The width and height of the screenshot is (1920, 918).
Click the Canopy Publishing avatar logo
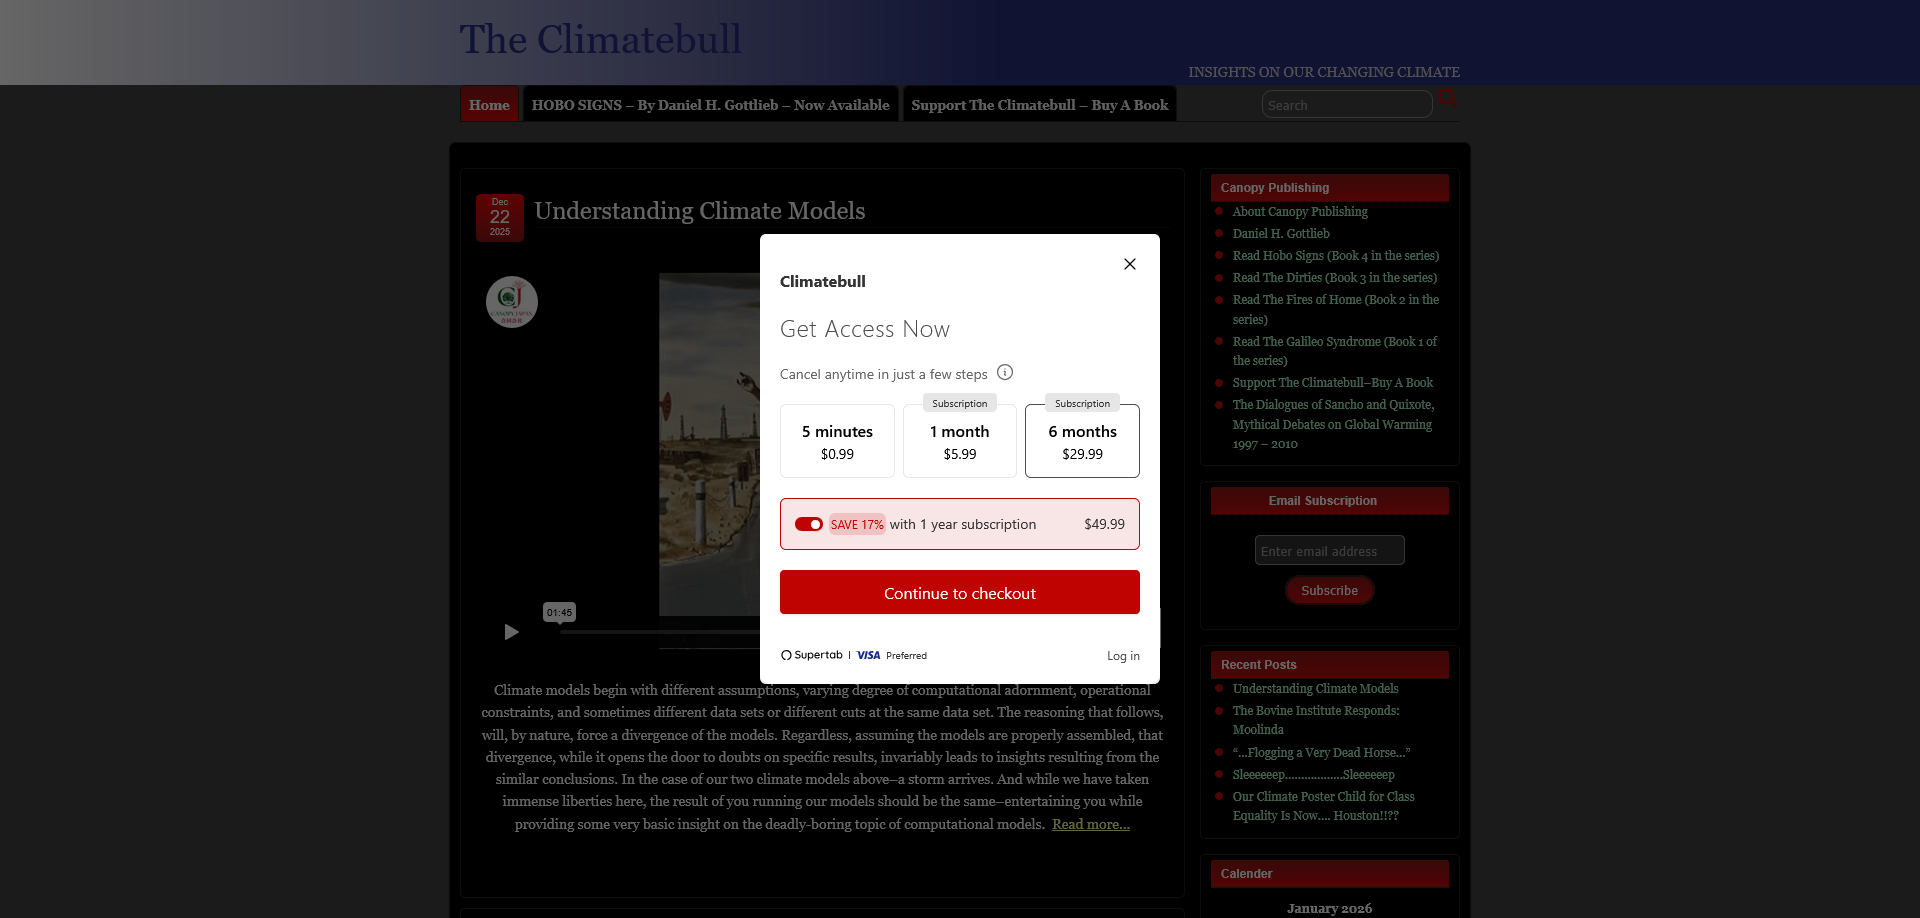point(512,302)
